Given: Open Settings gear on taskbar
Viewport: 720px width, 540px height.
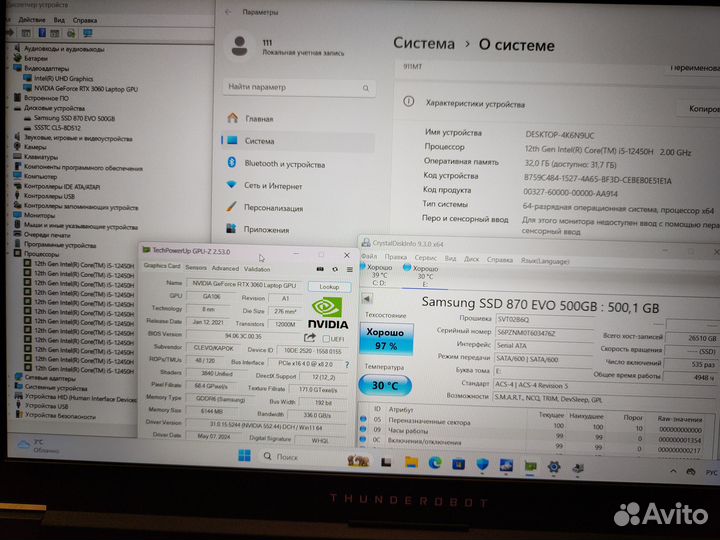Looking at the screenshot, I should click(x=554, y=467).
